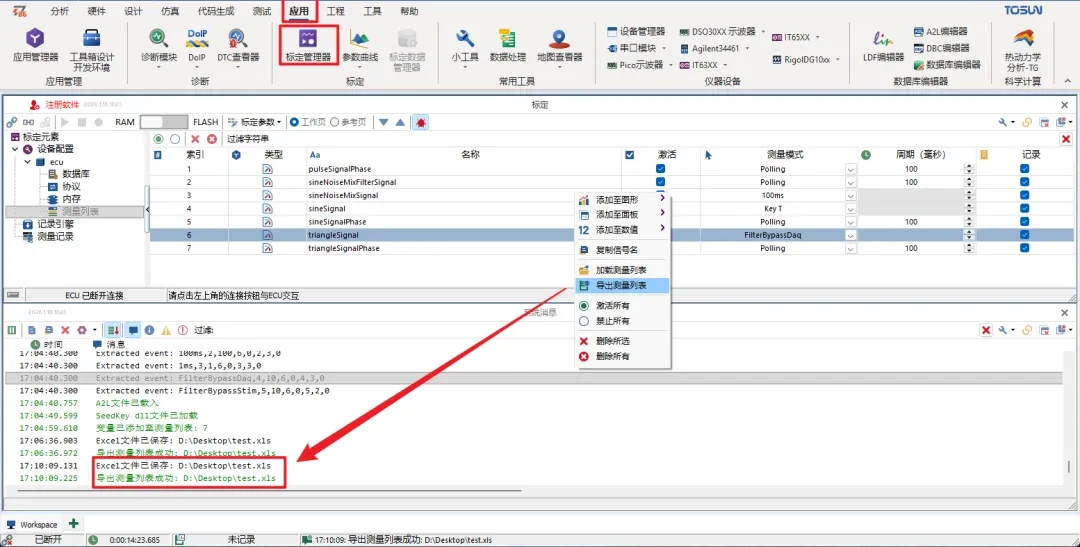
Task: Clear the filter string with red X
Action: click(1066, 139)
